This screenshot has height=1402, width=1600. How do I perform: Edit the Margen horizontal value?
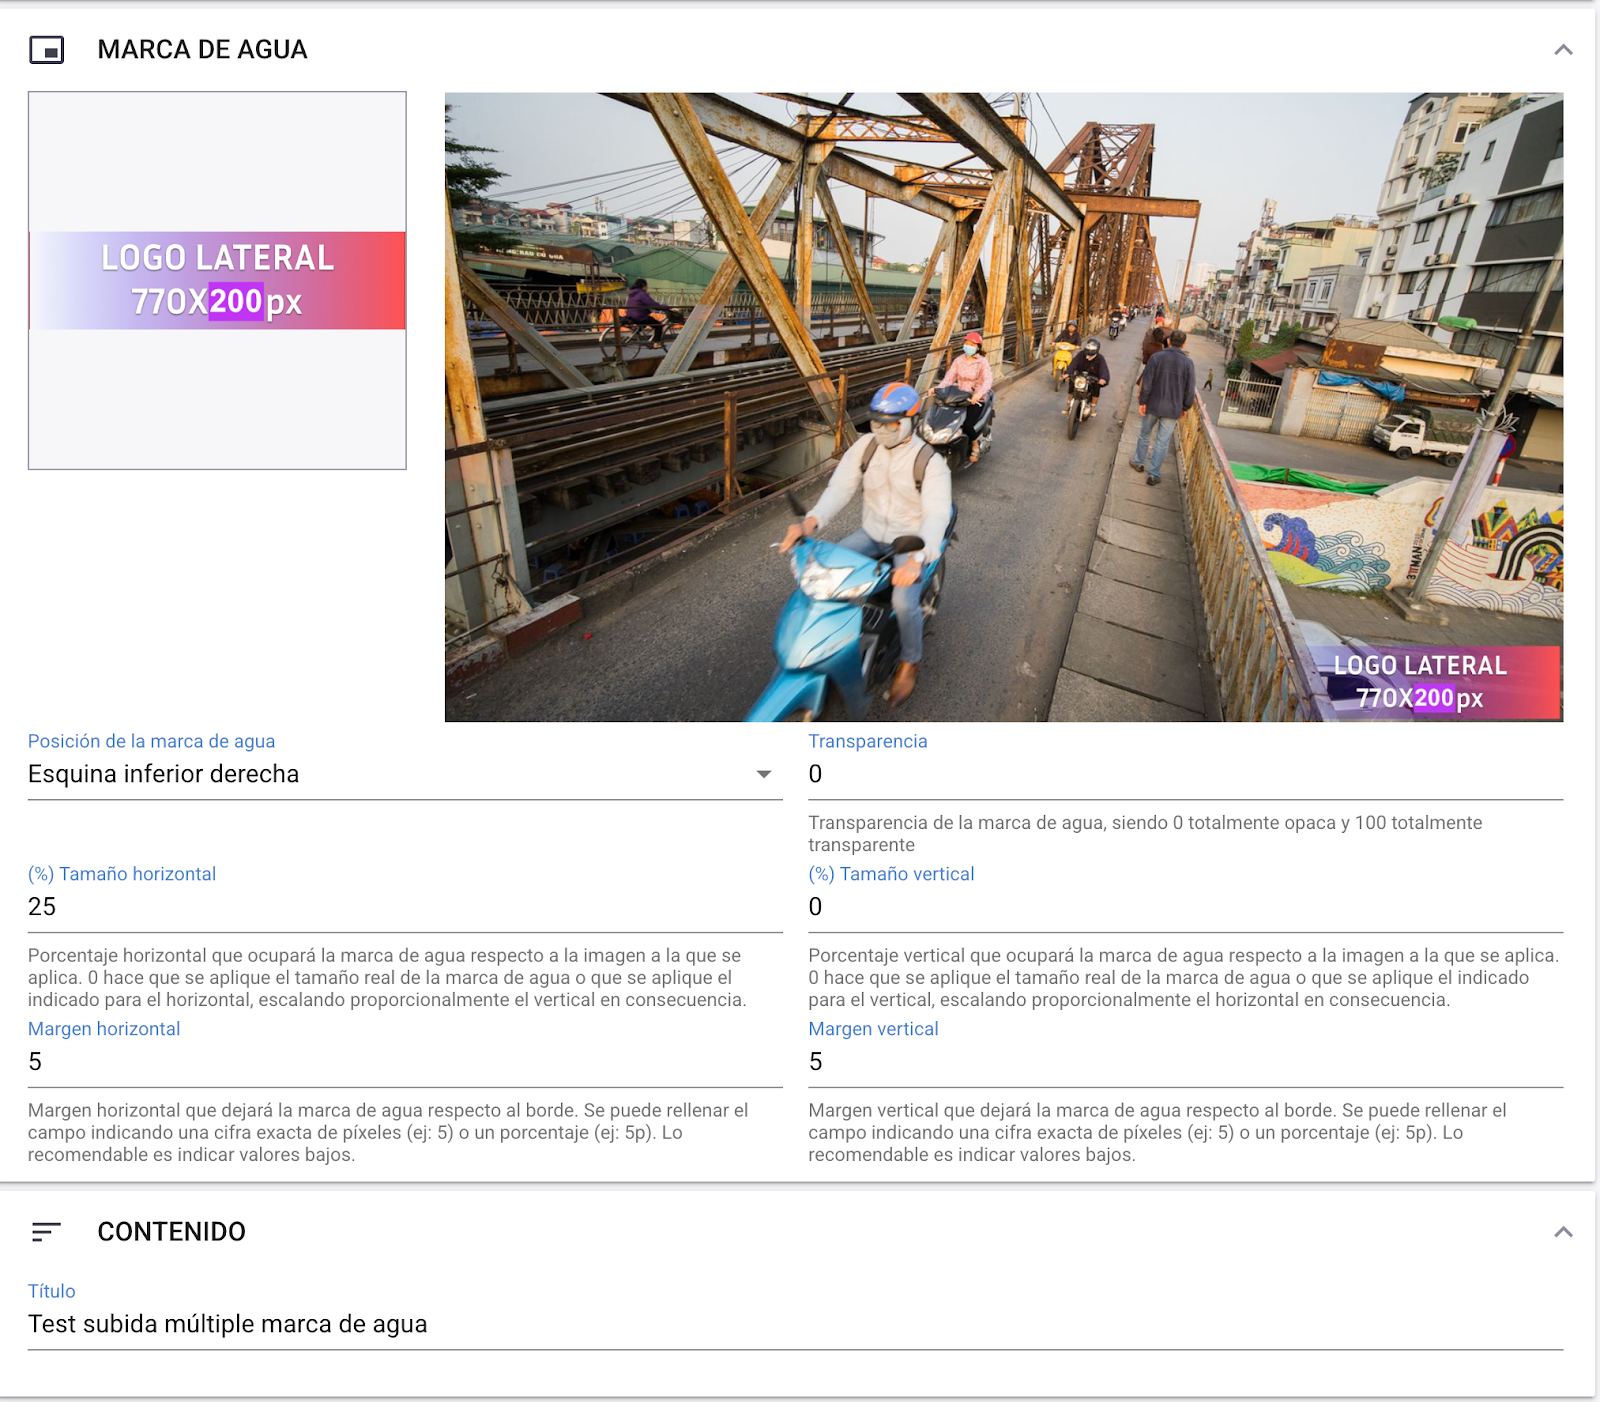[x=300, y=1061]
